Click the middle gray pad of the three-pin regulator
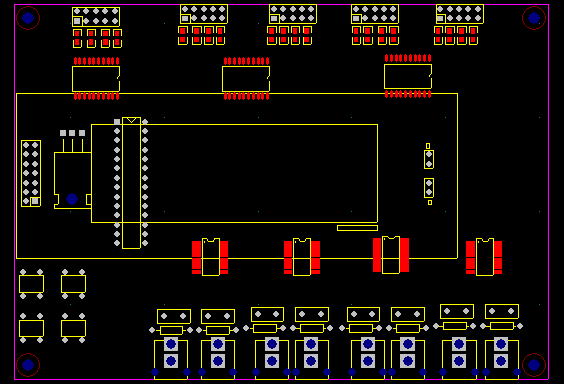 click(72, 133)
